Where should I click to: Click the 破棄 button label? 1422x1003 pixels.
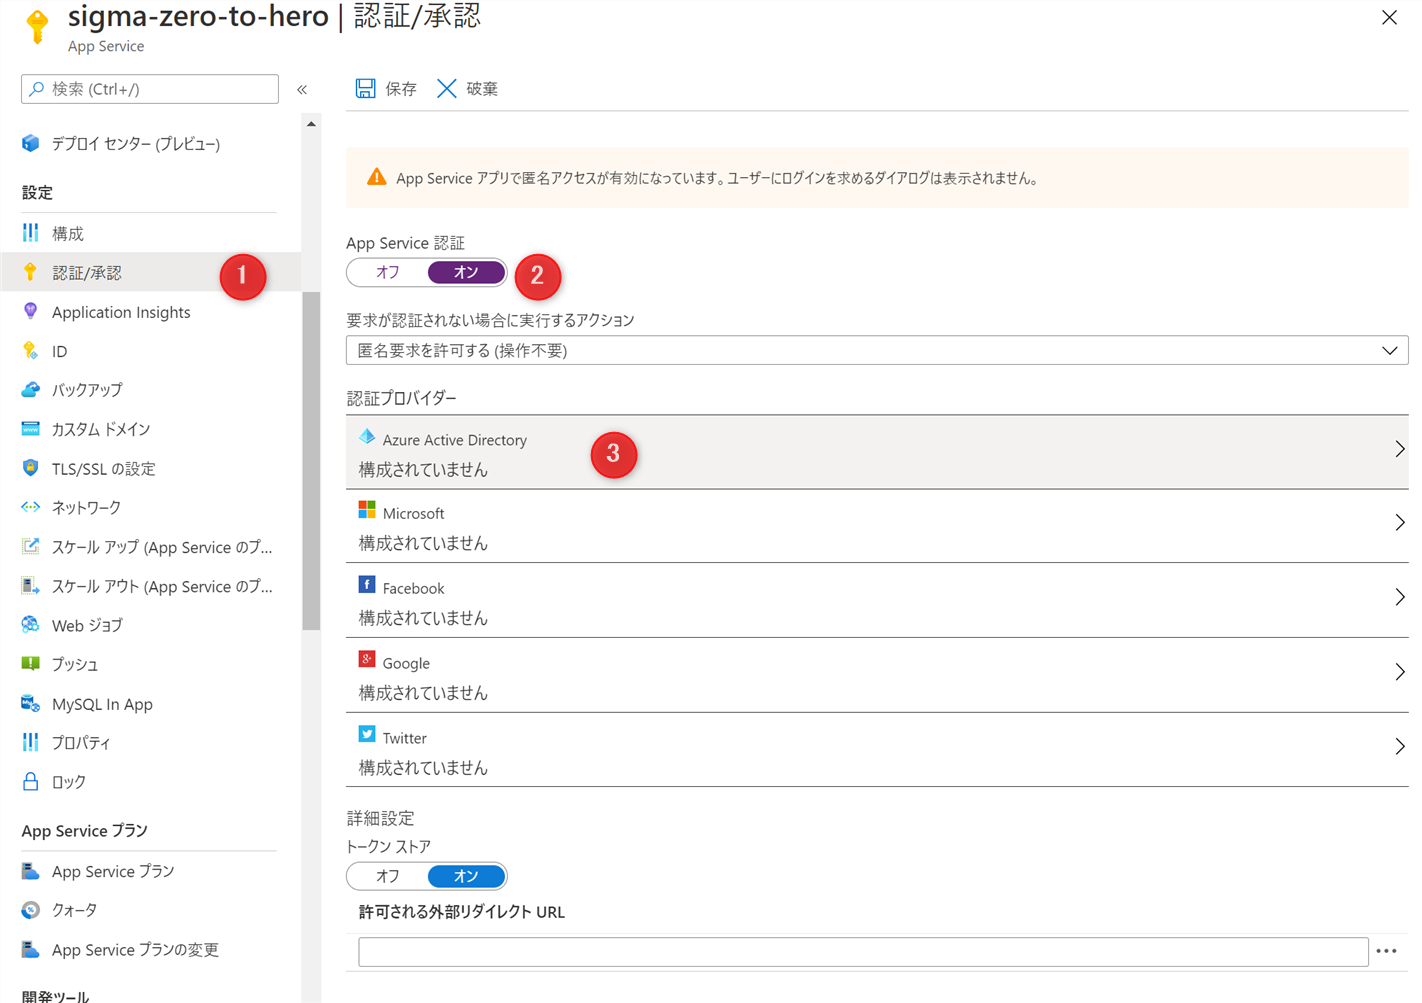(x=482, y=88)
